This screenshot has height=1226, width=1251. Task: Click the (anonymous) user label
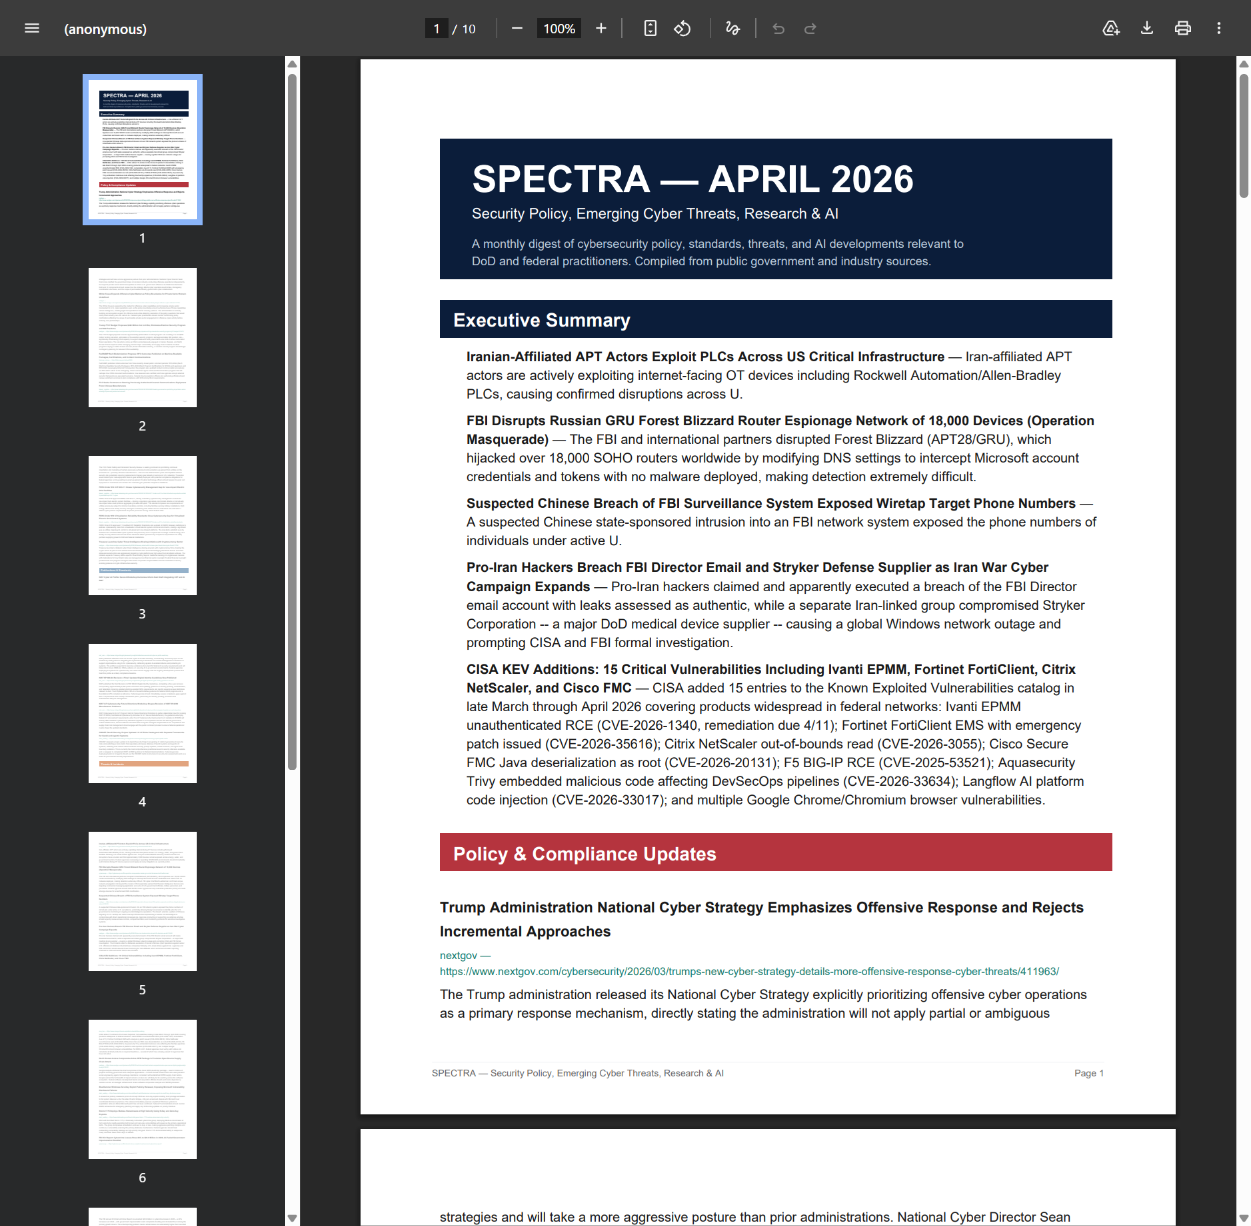point(105,29)
